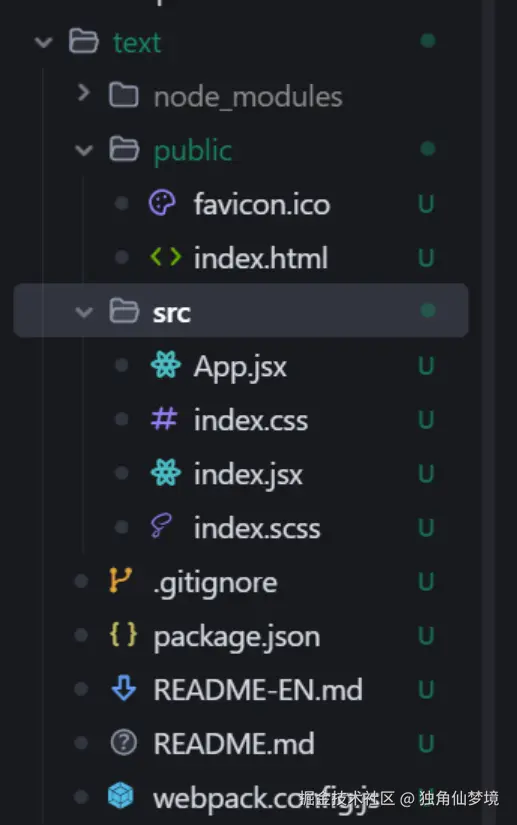Click the curly braces icon beside package.json
Image resolution: width=517 pixels, height=825 pixels.
coord(123,635)
